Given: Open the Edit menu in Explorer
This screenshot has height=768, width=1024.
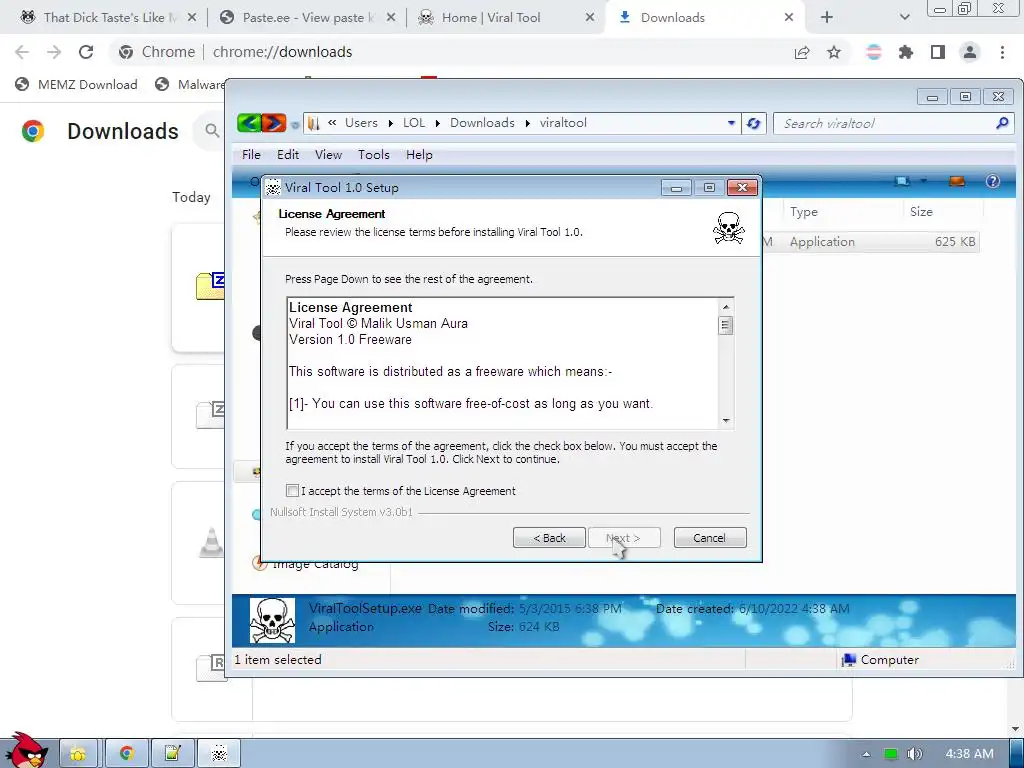Looking at the screenshot, I should 287,155.
